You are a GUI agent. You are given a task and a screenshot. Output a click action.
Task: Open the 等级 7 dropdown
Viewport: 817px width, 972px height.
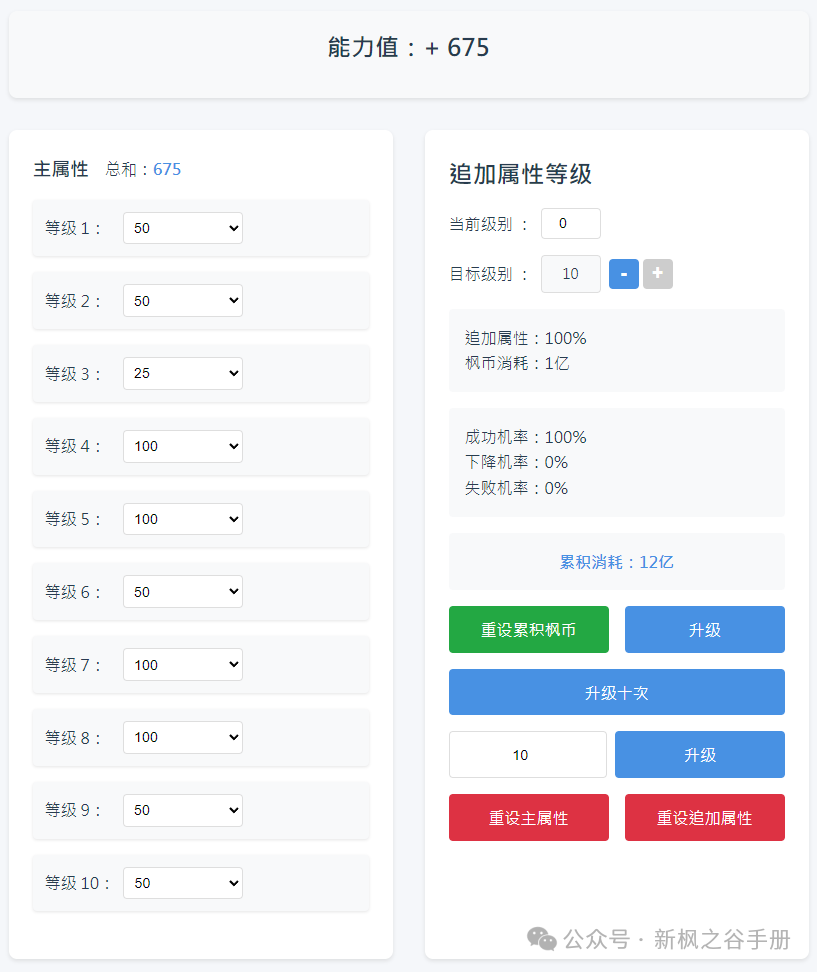tap(183, 664)
